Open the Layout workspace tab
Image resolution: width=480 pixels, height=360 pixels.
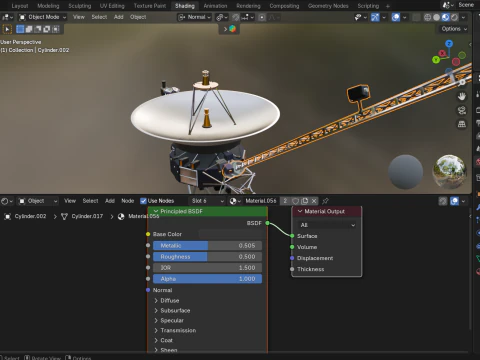(x=20, y=6)
